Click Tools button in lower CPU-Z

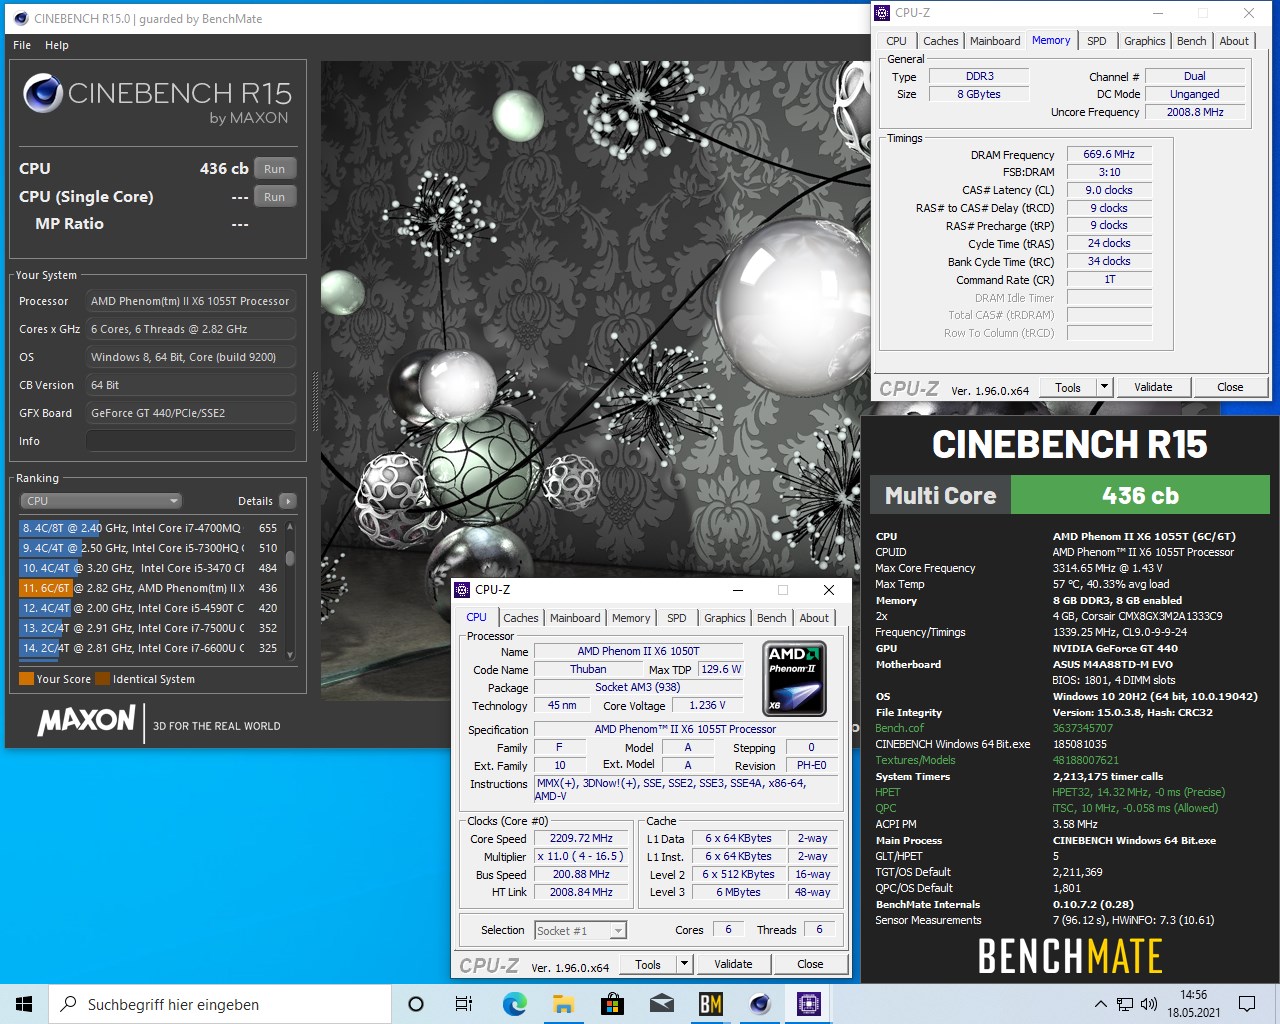(648, 965)
